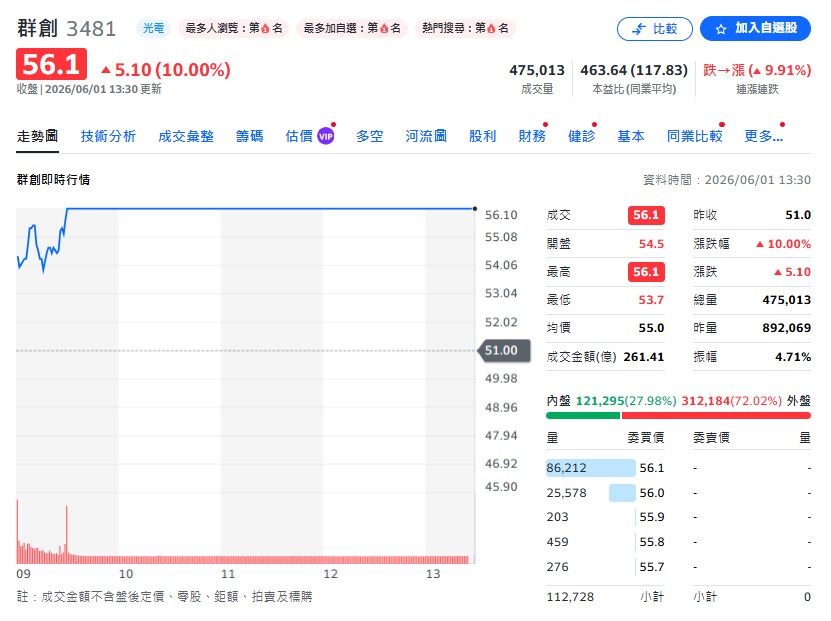
Task: Click the 463.64 (117.83) 本益比 value
Action: 634,70
